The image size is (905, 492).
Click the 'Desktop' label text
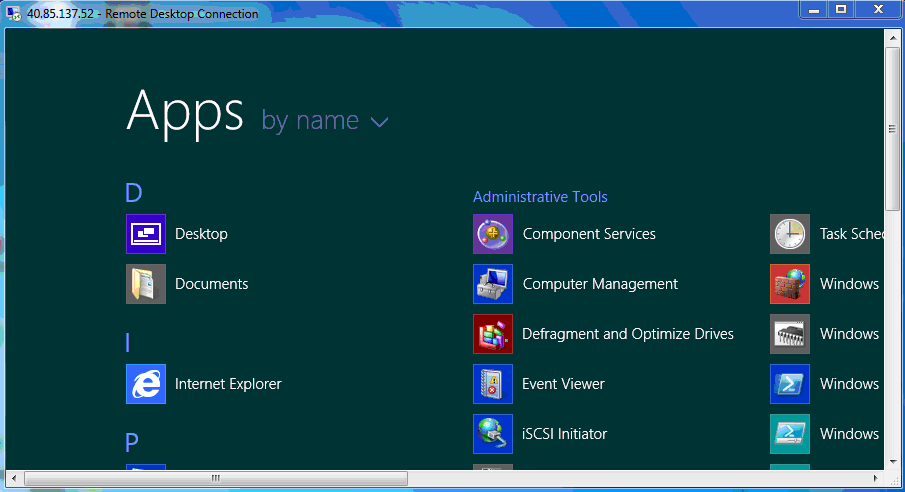click(201, 234)
